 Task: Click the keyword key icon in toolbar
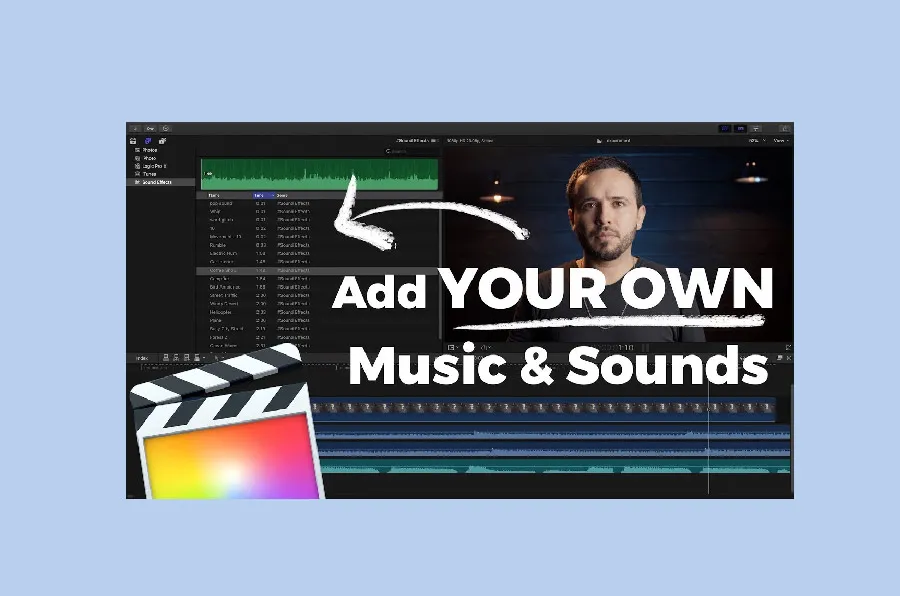coord(150,128)
